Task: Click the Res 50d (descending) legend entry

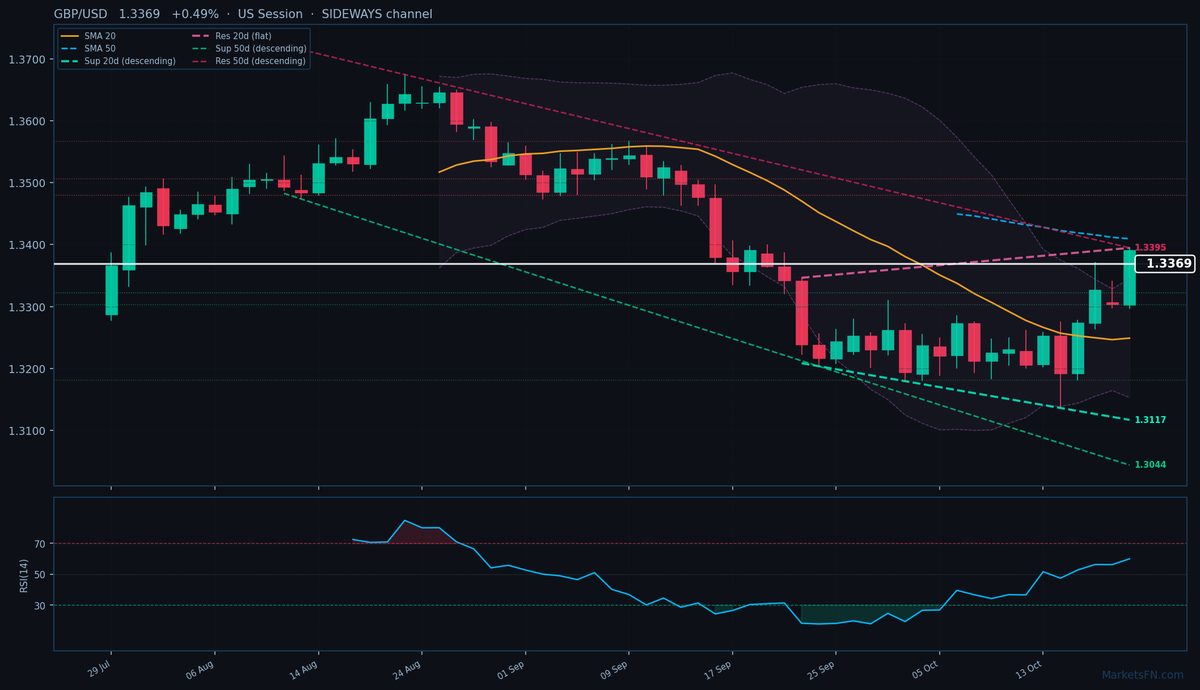Action: (x=248, y=61)
